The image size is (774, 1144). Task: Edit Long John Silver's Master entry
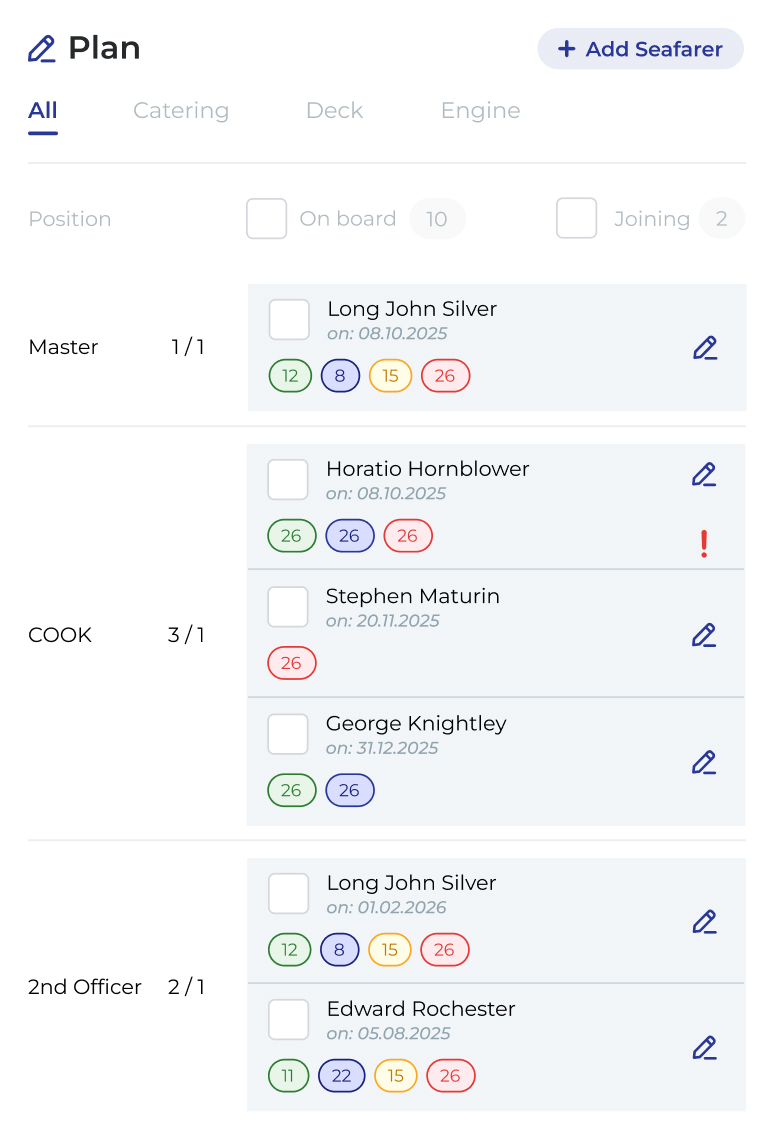point(705,348)
